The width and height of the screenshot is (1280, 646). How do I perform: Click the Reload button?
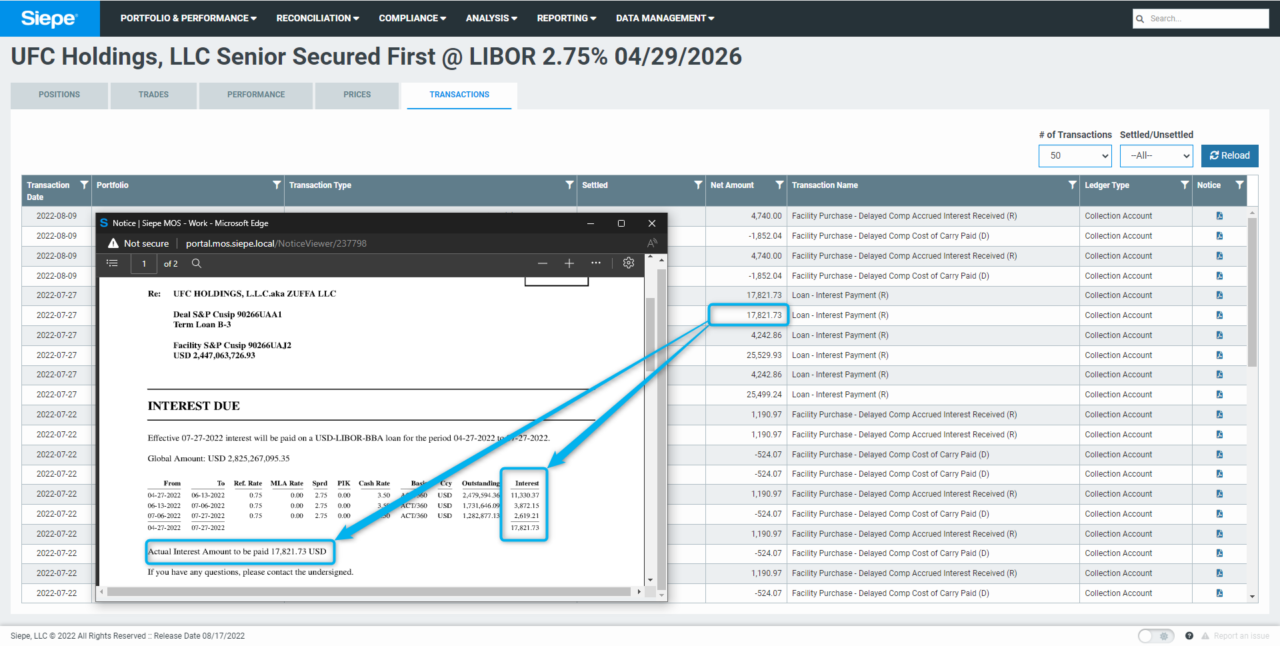1229,156
